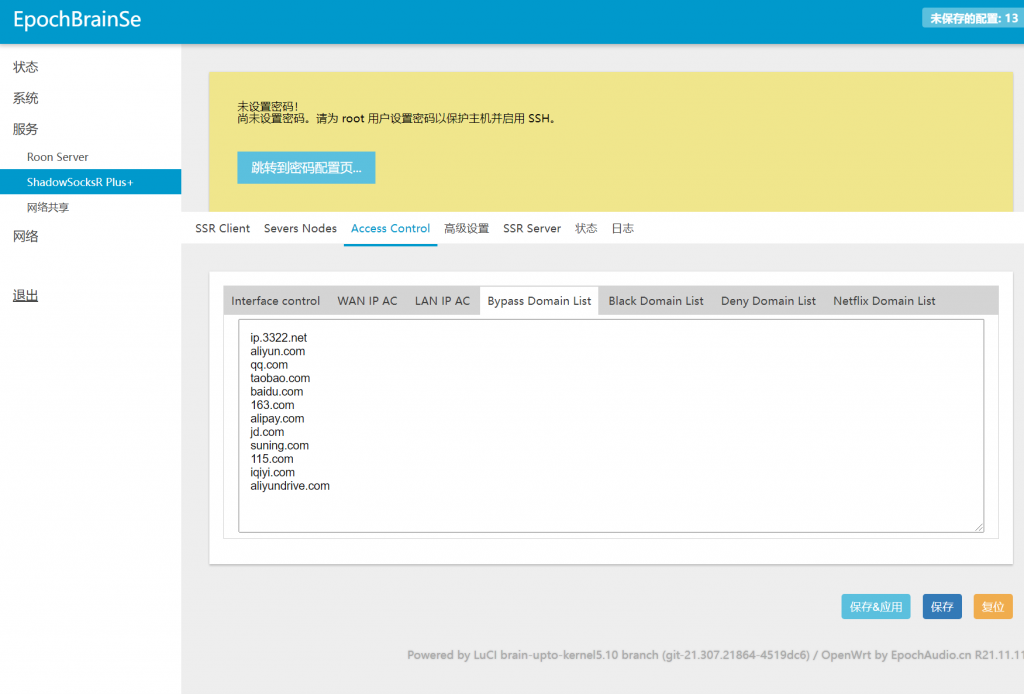This screenshot has width=1024, height=694.
Task: Open the 高级设置 tab
Action: pyautogui.click(x=466, y=229)
